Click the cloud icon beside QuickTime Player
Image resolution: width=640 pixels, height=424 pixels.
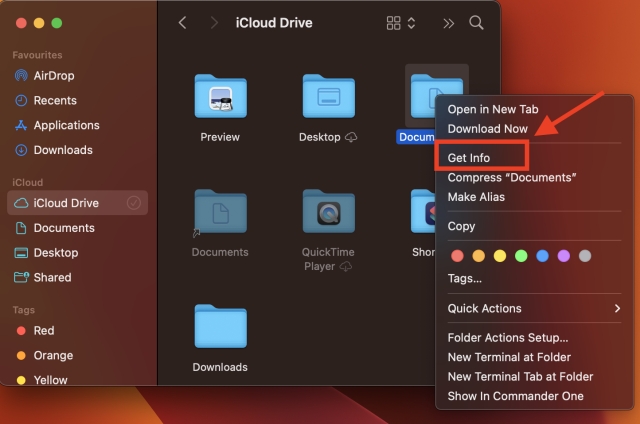[x=346, y=267]
